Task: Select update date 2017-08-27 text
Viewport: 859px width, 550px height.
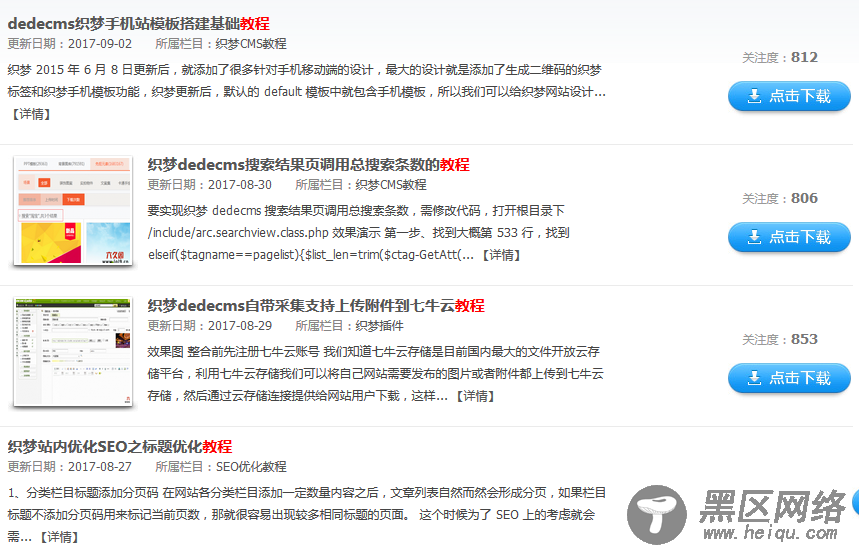Action: (x=100, y=467)
